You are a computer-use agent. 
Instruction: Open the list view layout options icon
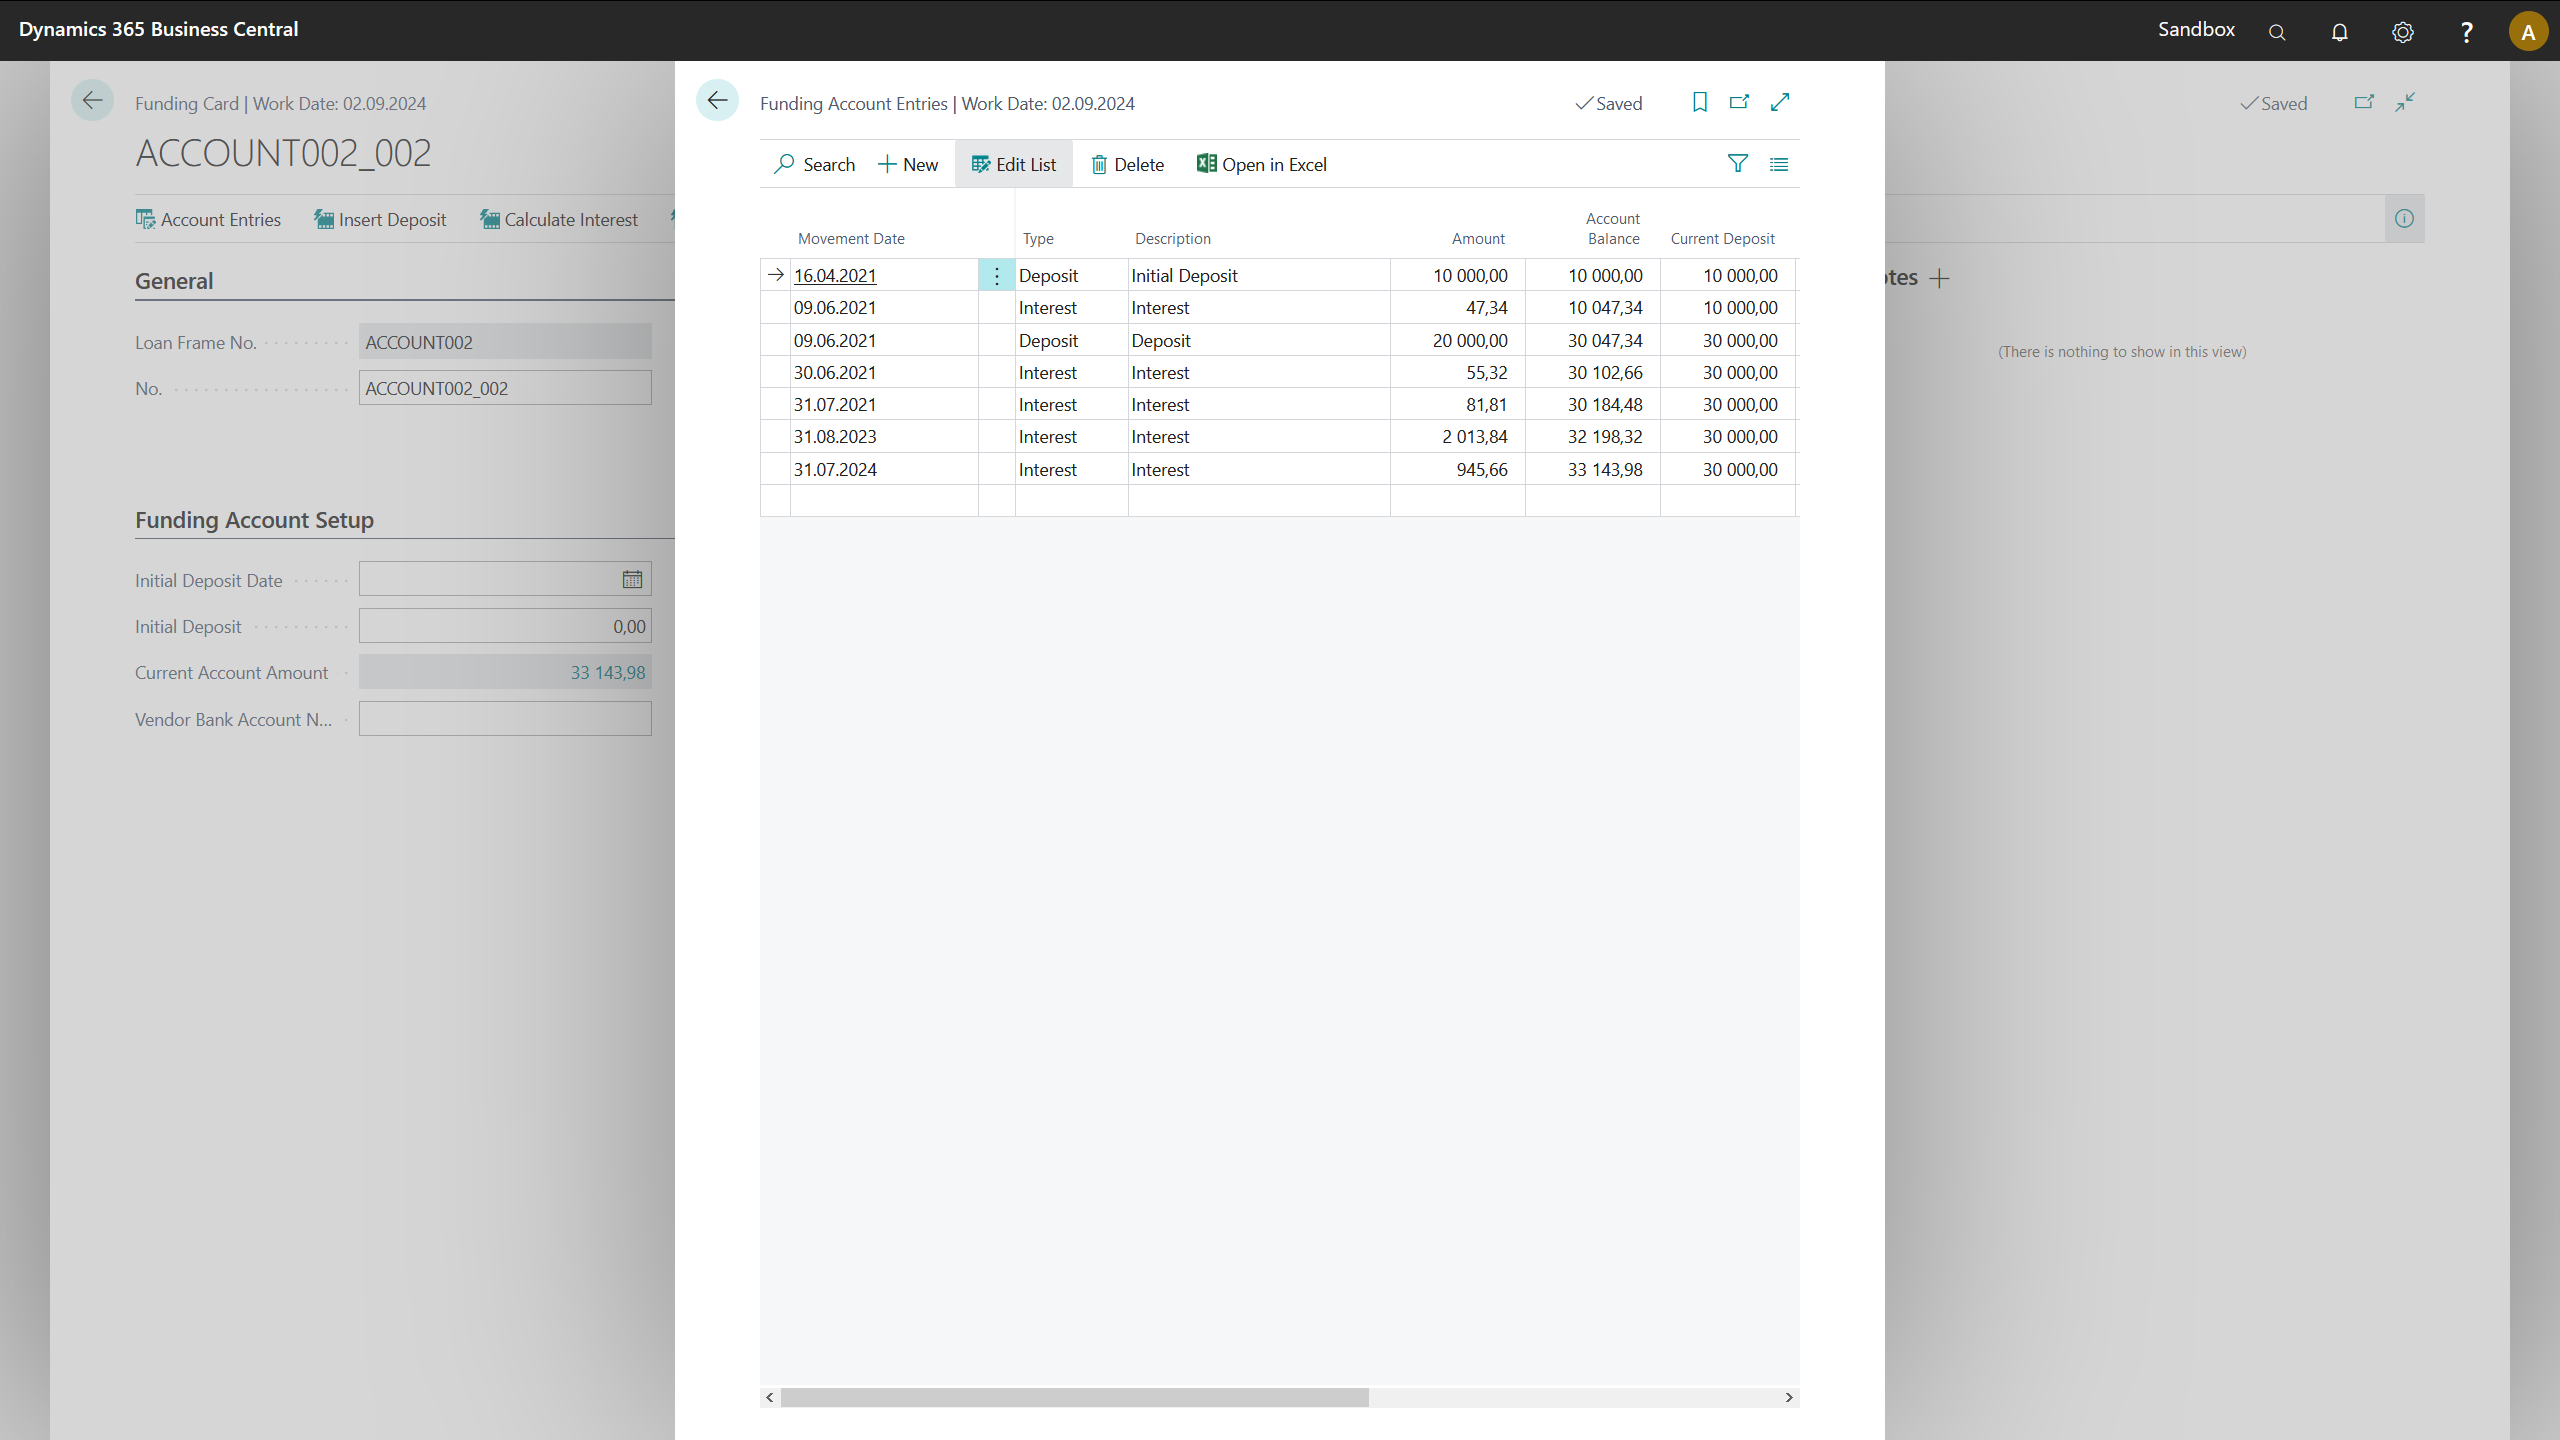coord(1779,164)
